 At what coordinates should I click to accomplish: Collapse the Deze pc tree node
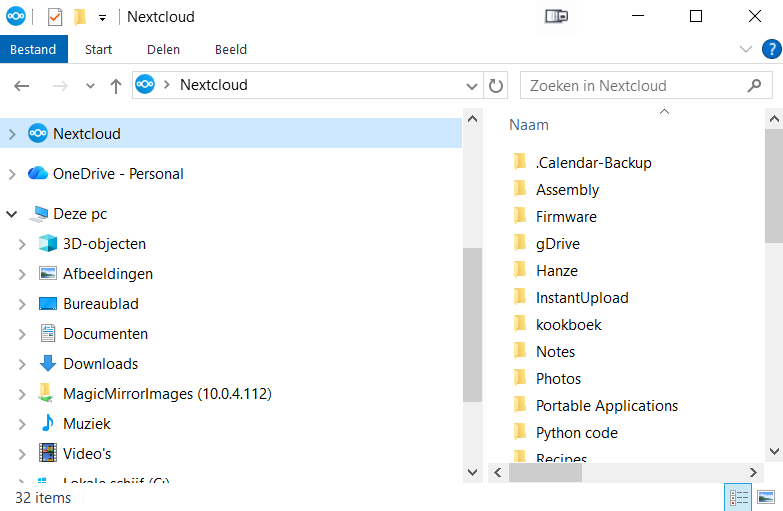[x=12, y=214]
